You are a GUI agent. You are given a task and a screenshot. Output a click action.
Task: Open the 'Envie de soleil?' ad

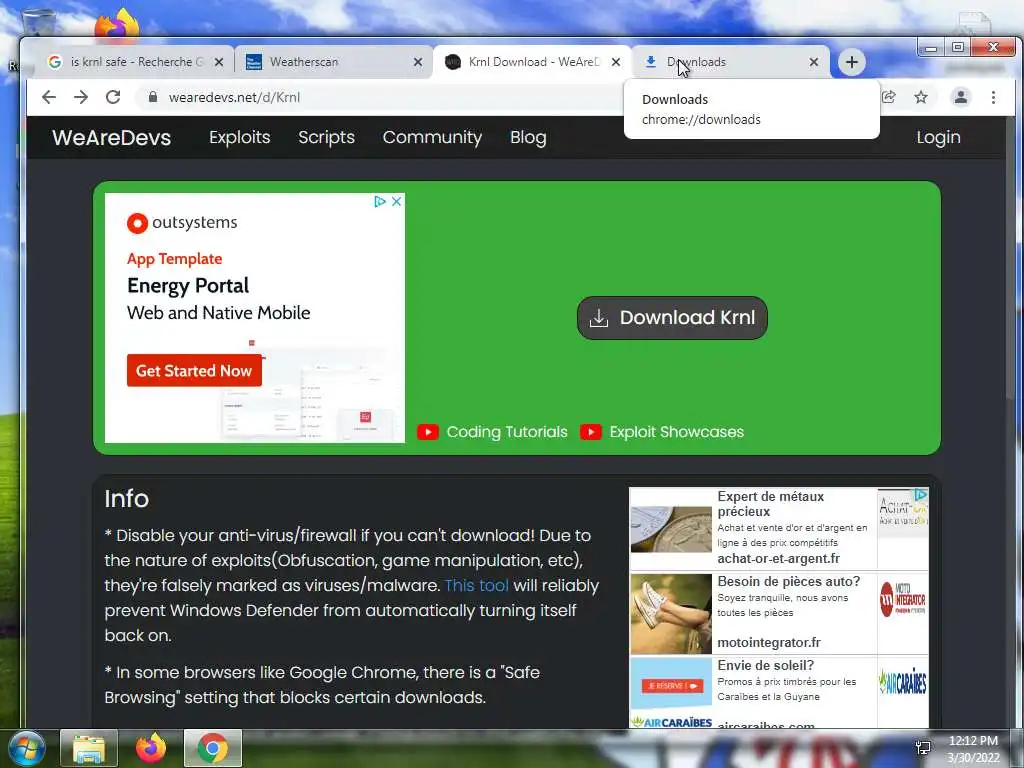[765, 665]
